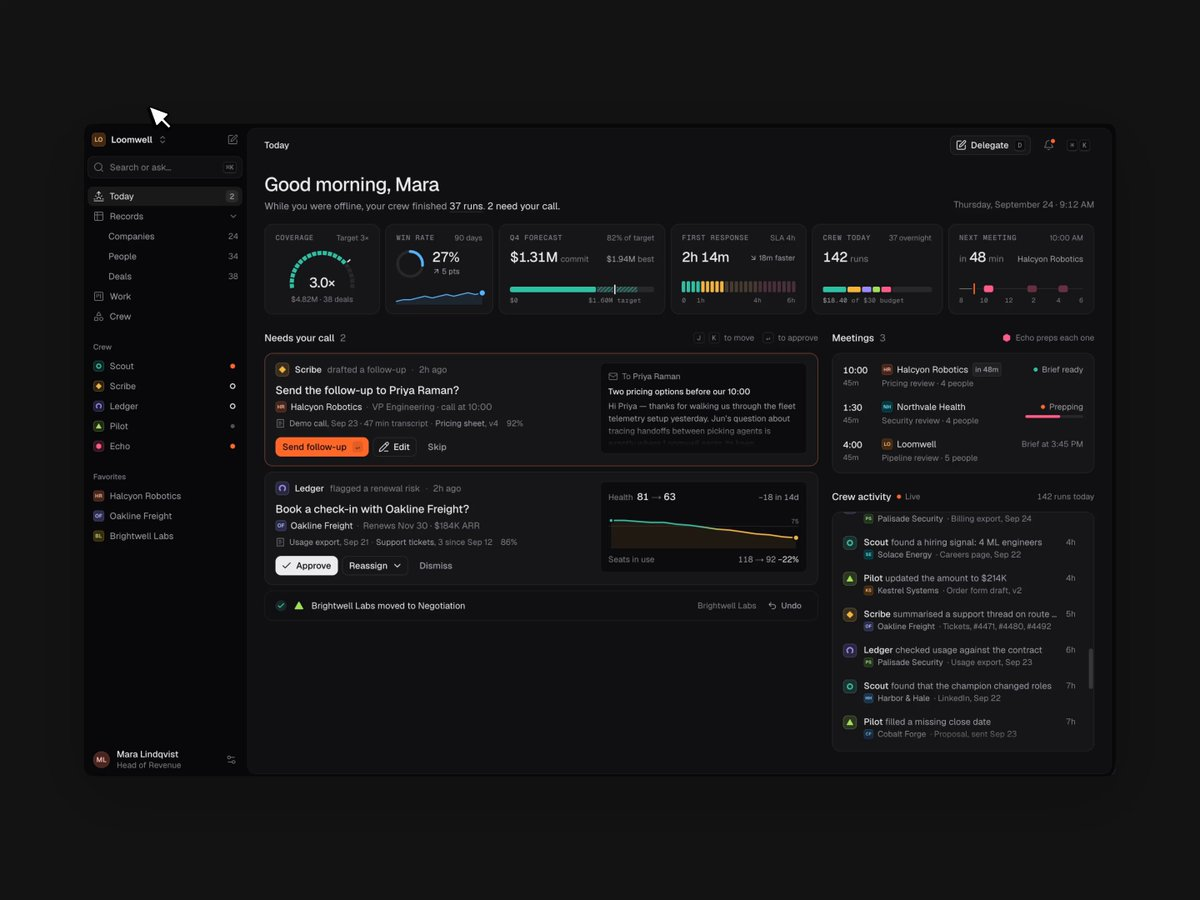
Task: Click Scout icon in champion changed roles row
Action: (x=850, y=686)
